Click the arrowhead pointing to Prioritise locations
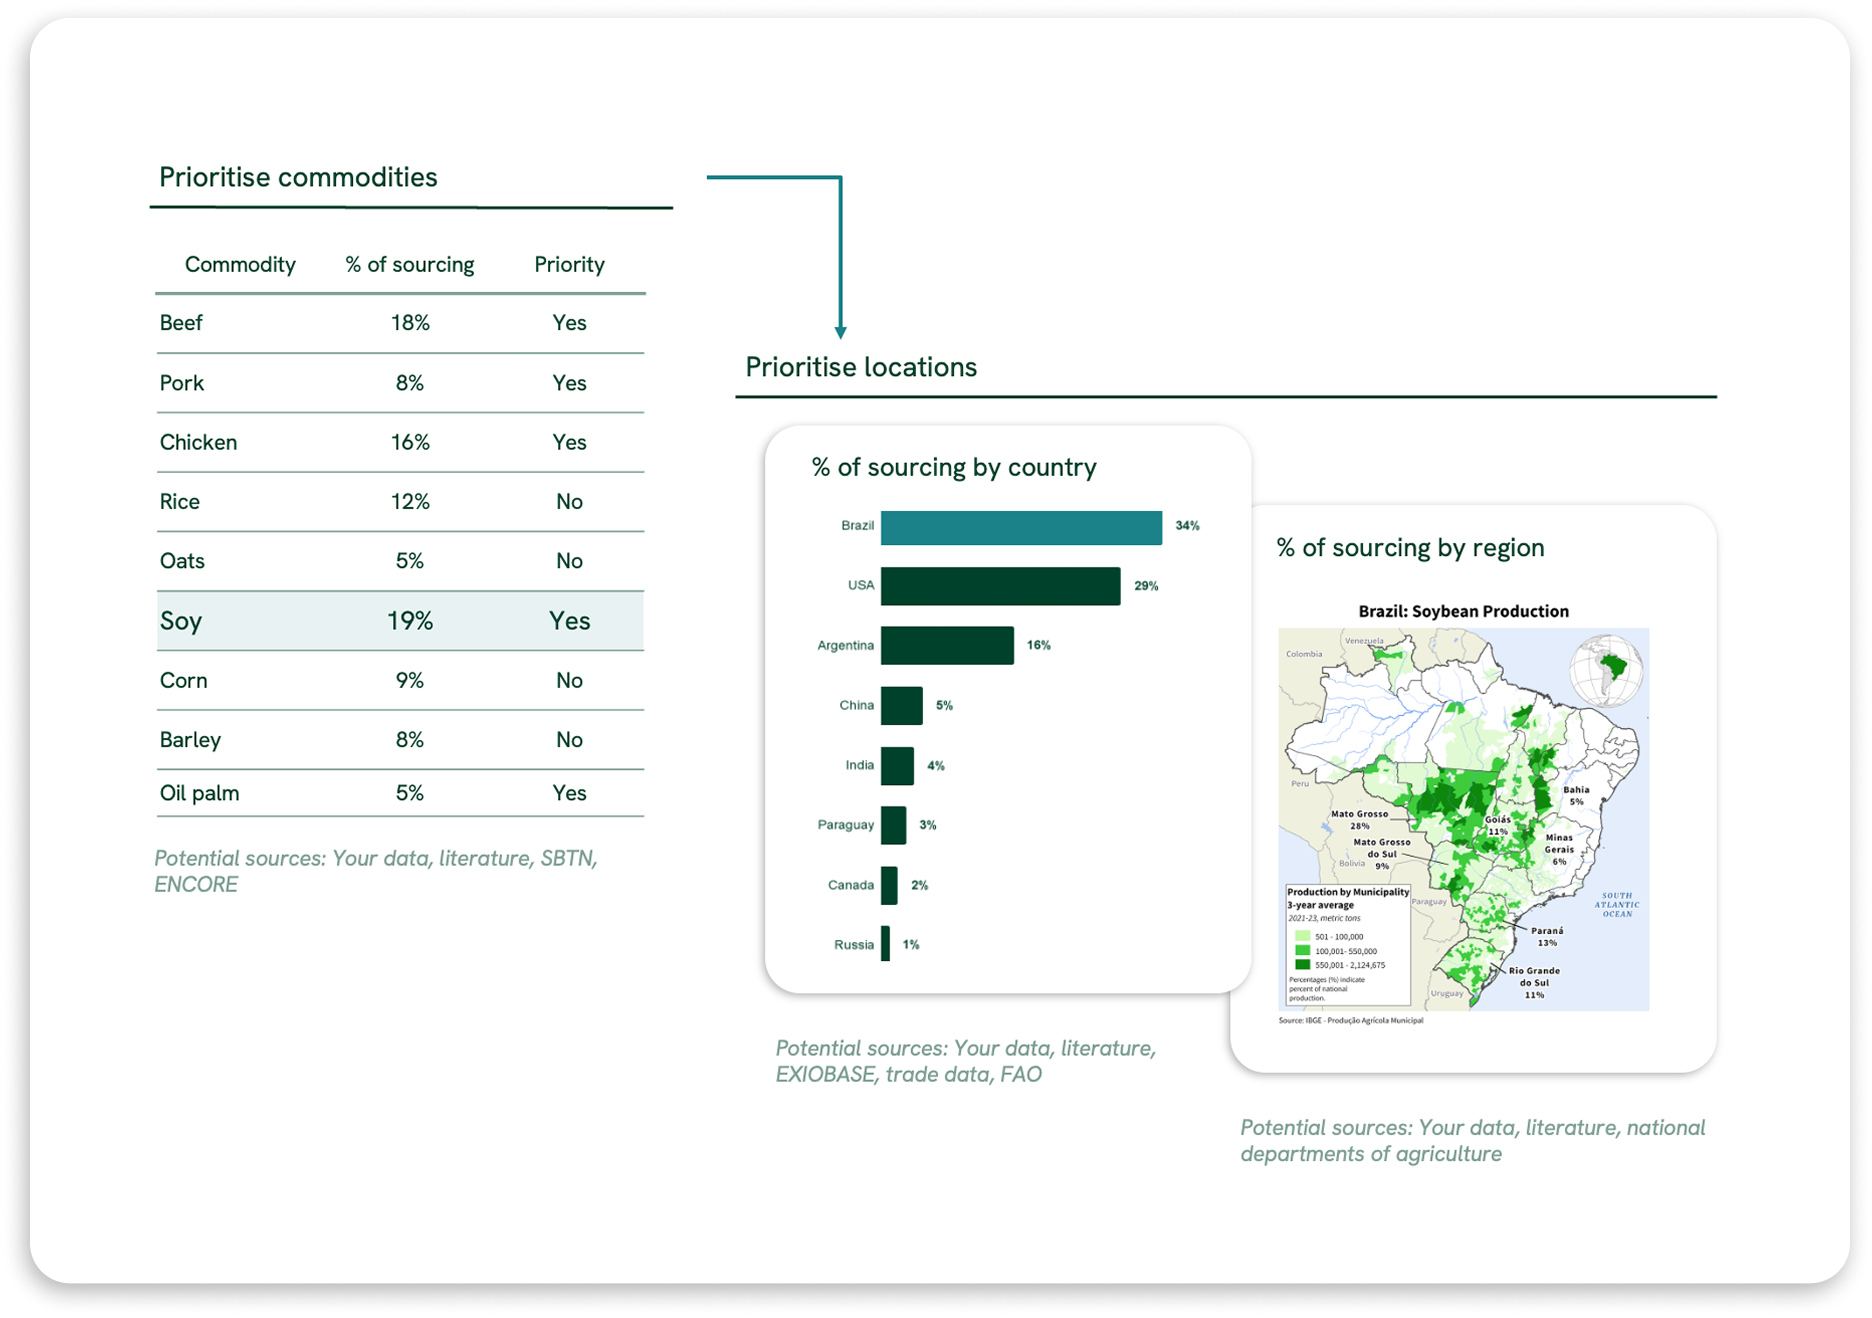This screenshot has width=1872, height=1318. 840,332
